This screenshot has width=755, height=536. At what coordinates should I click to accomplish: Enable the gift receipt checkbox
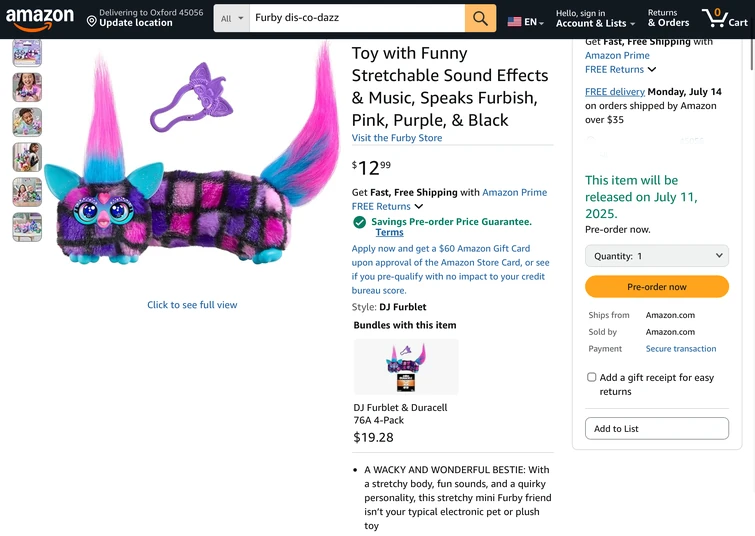click(x=592, y=378)
